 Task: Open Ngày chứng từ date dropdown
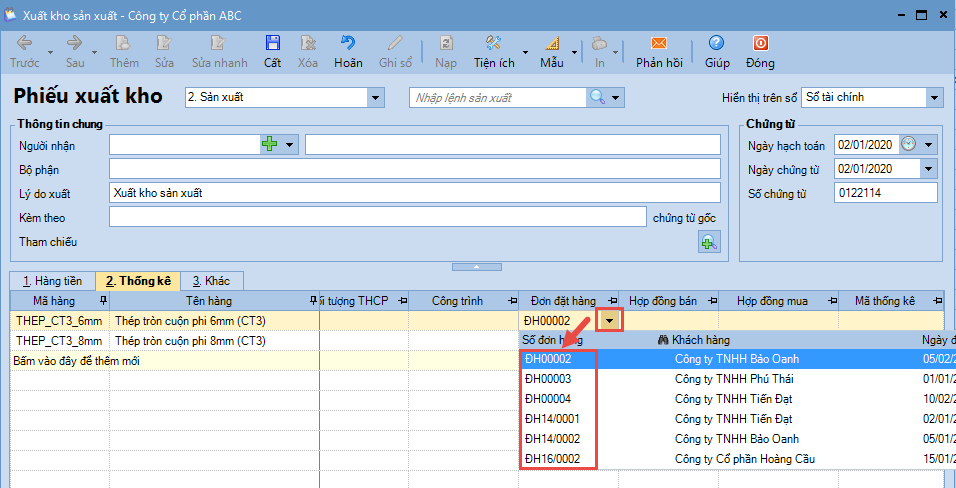point(929,169)
